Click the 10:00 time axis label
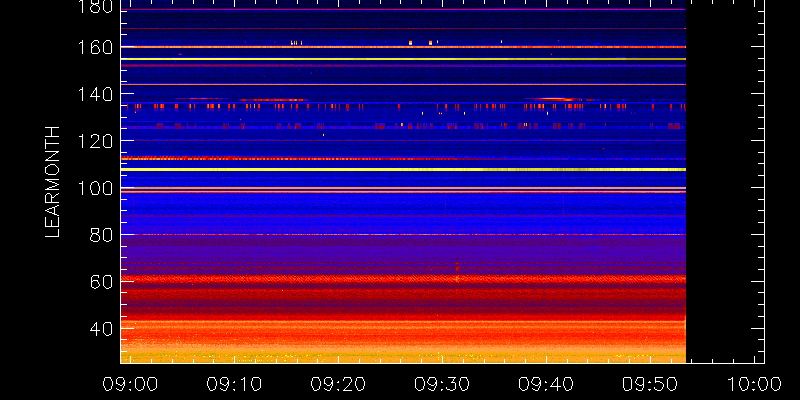The height and width of the screenshot is (400, 800). [x=754, y=384]
